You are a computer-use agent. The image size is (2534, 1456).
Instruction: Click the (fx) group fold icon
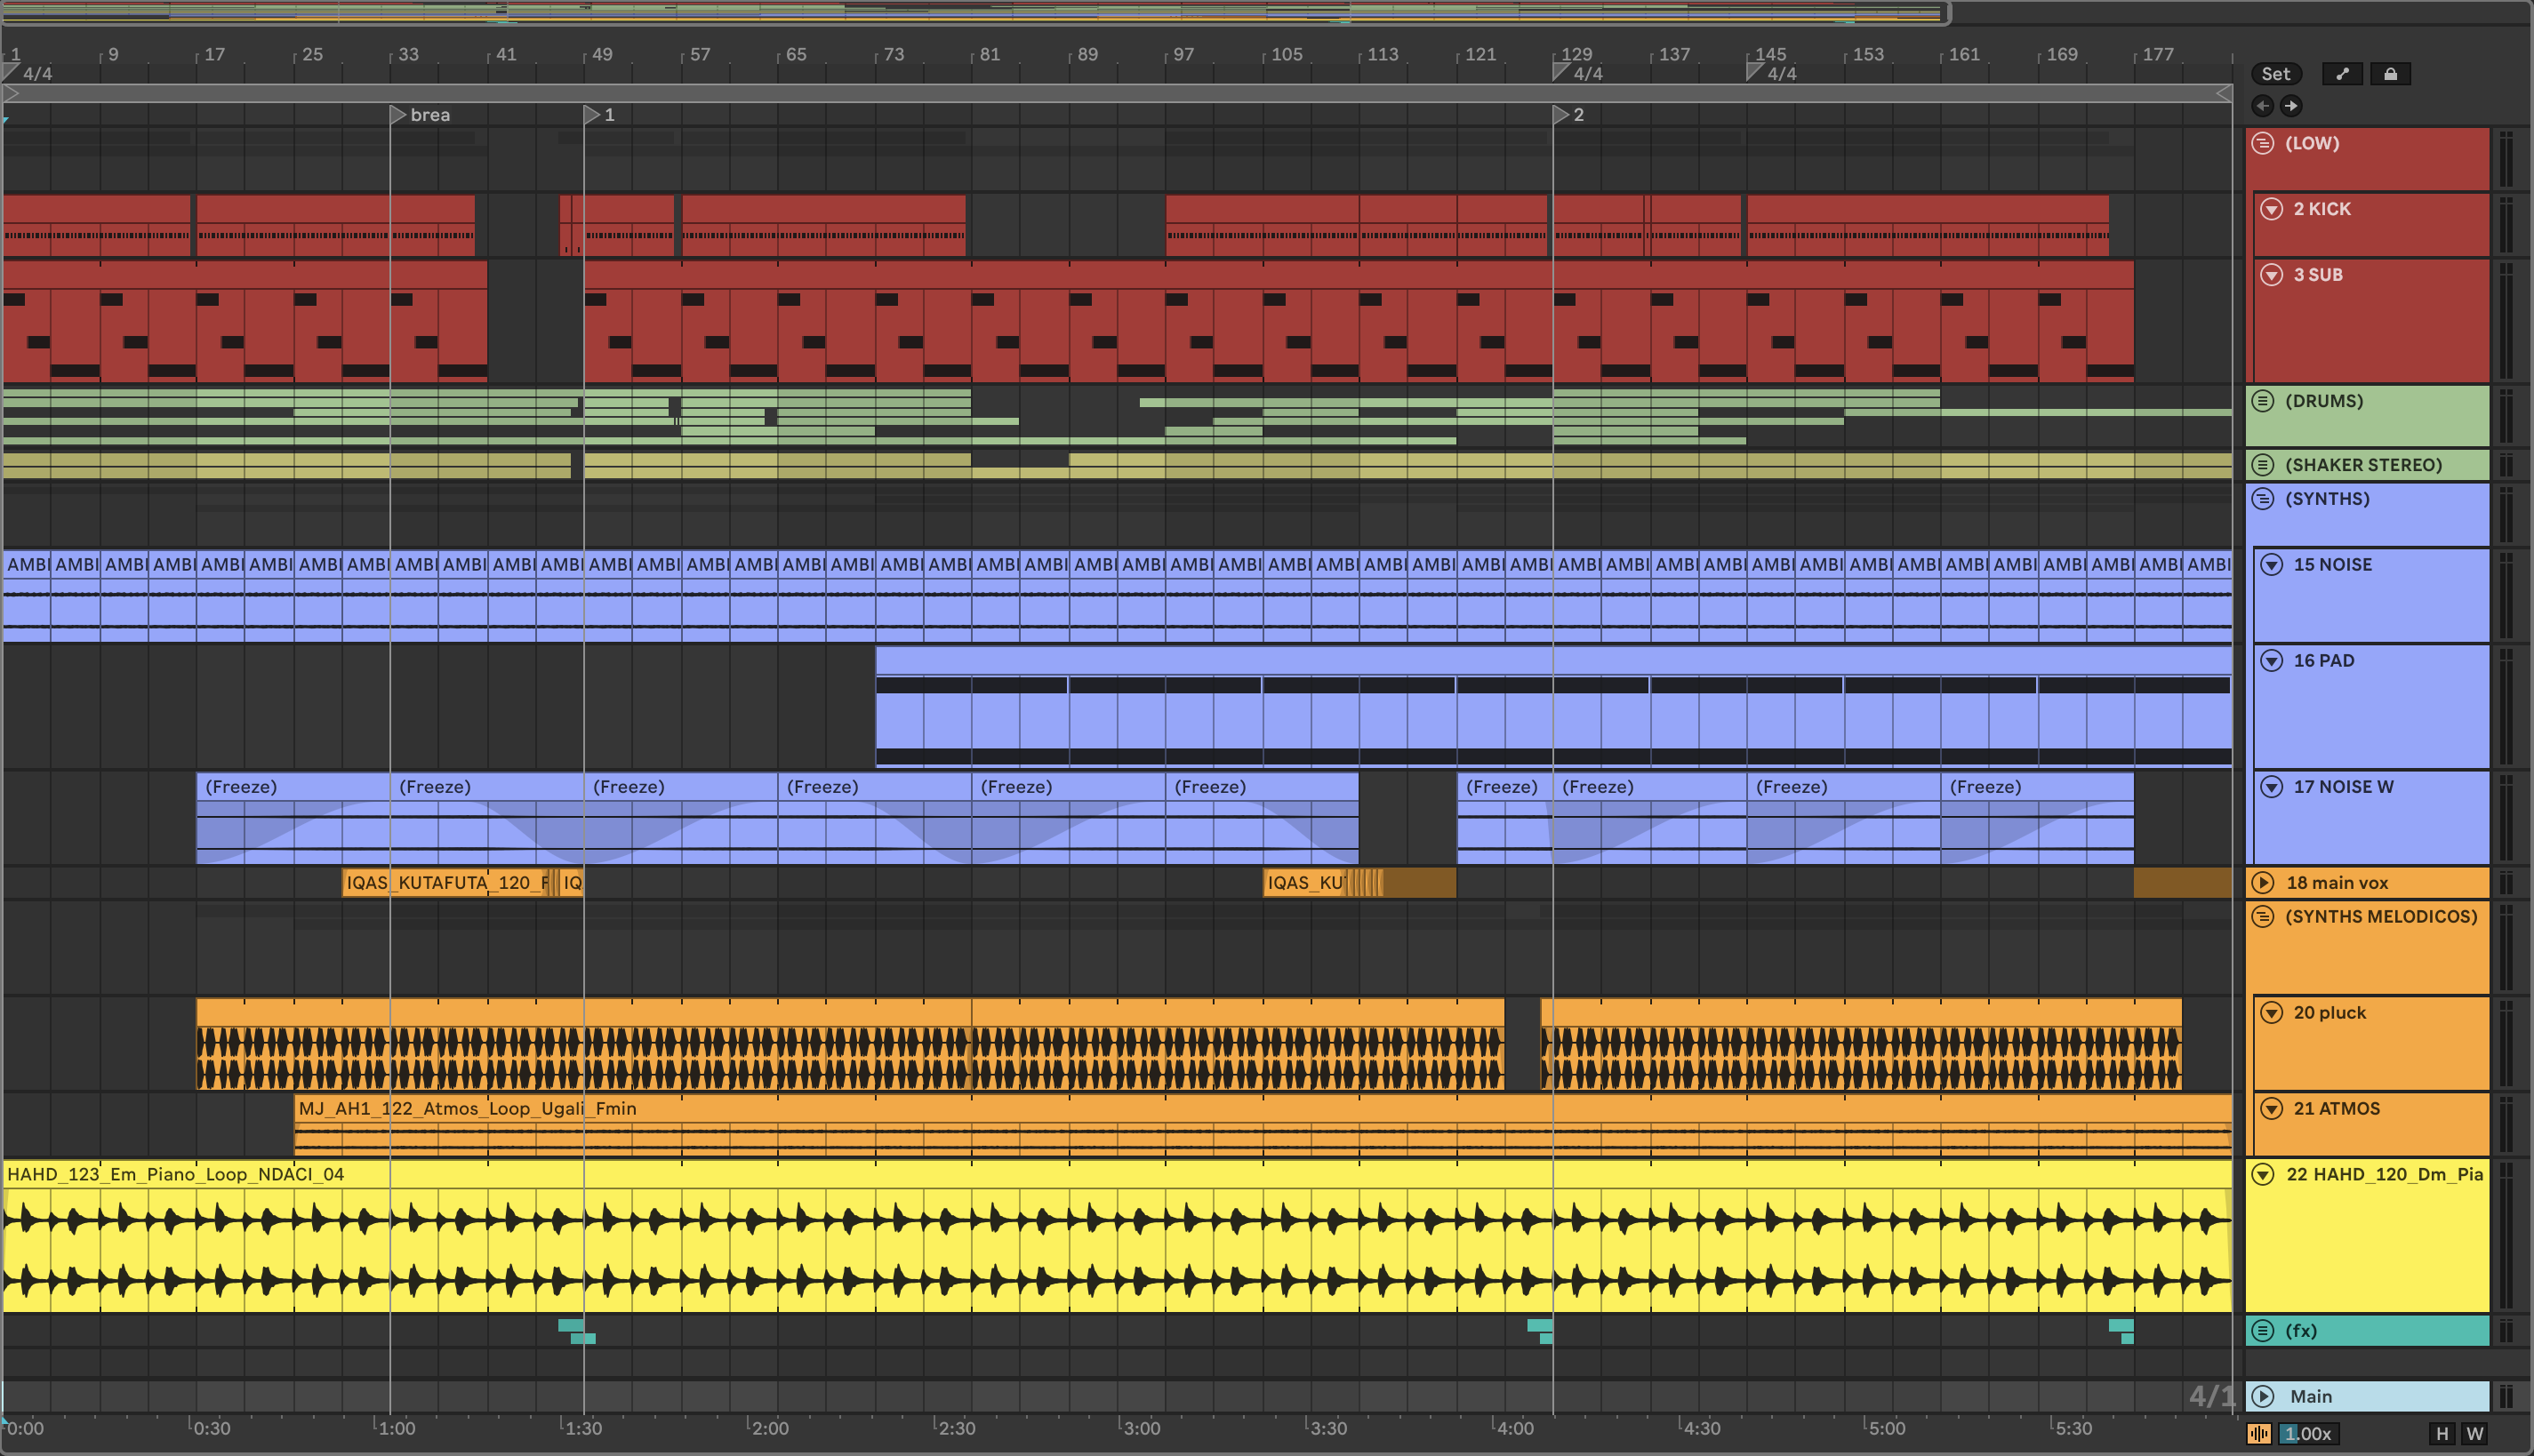click(x=2263, y=1330)
